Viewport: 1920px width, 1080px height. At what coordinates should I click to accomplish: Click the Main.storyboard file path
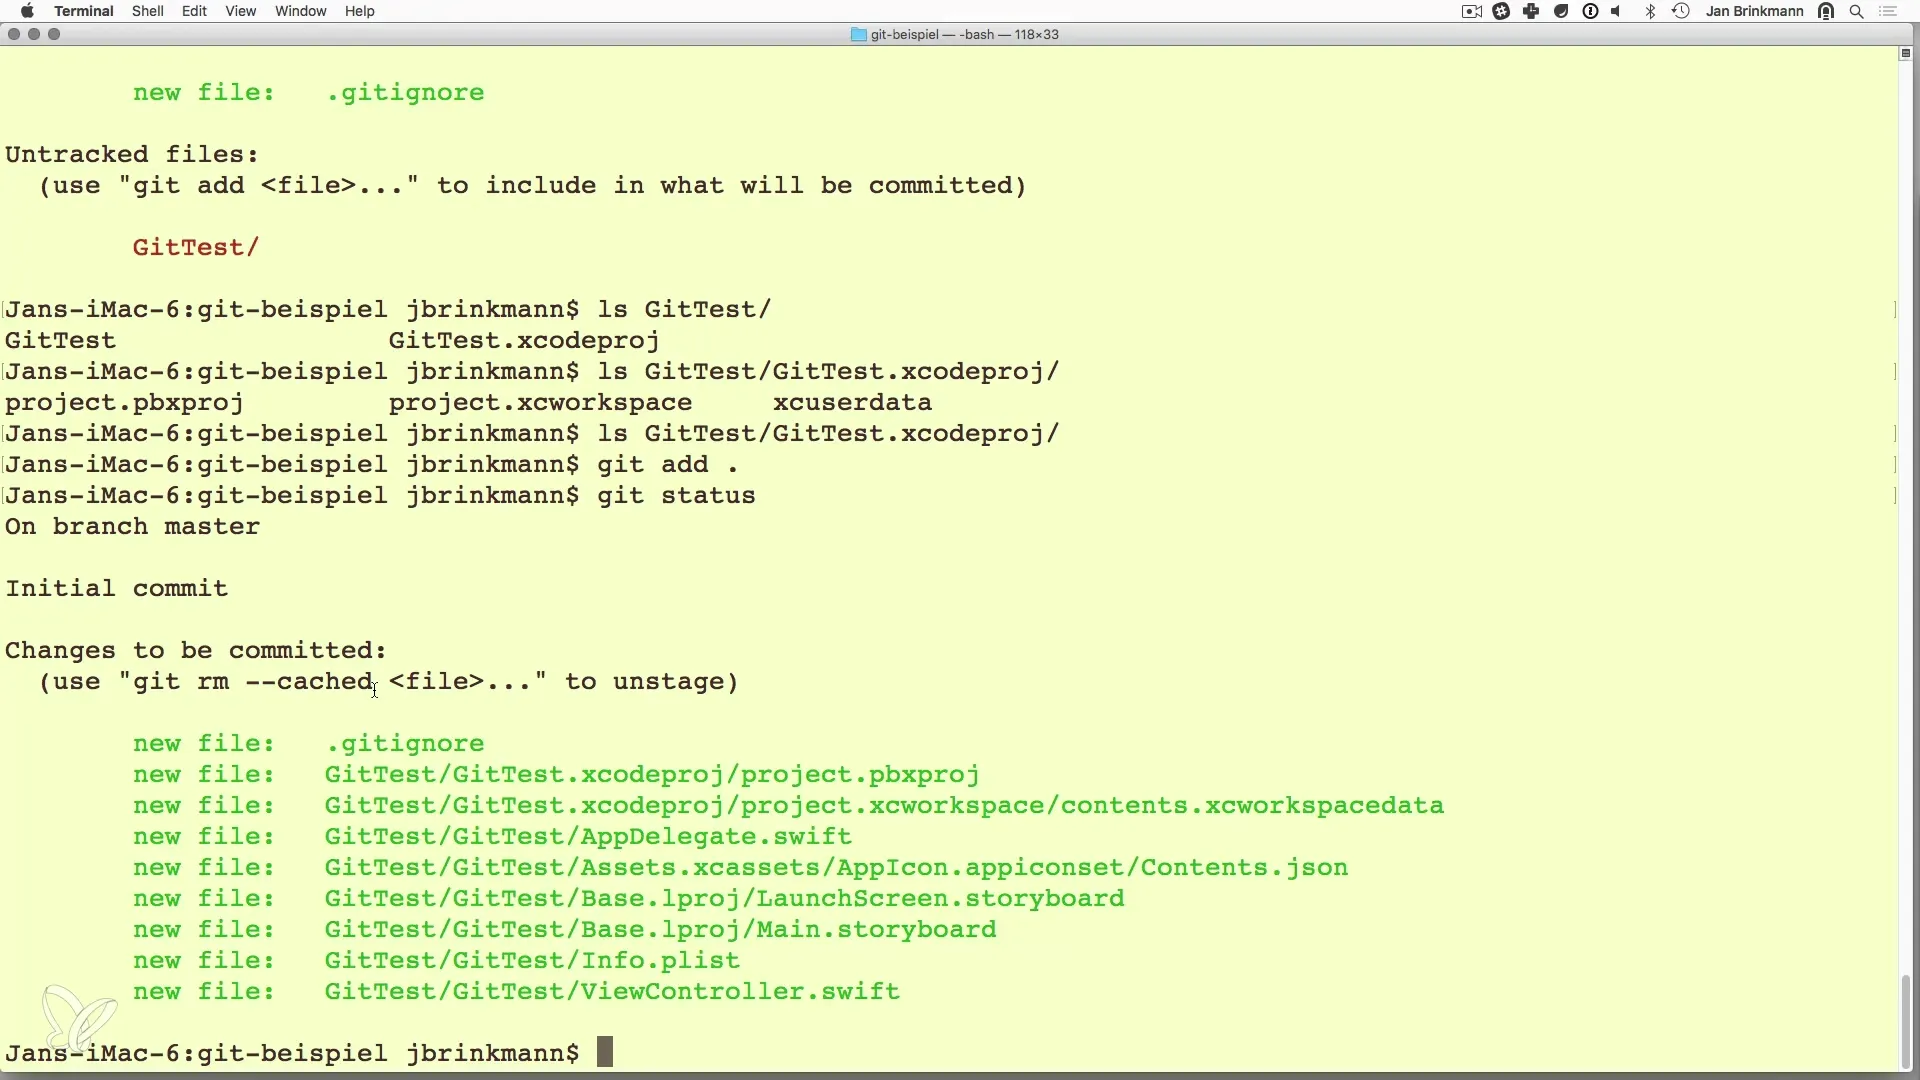660,929
